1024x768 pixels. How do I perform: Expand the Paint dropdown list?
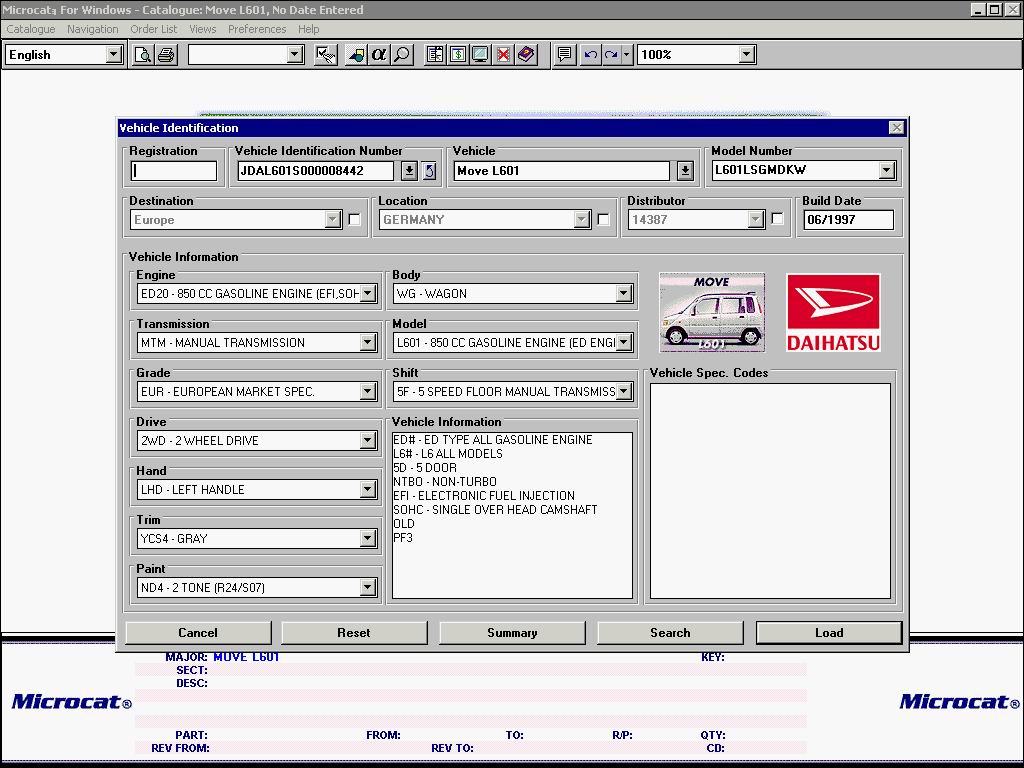[368, 588]
